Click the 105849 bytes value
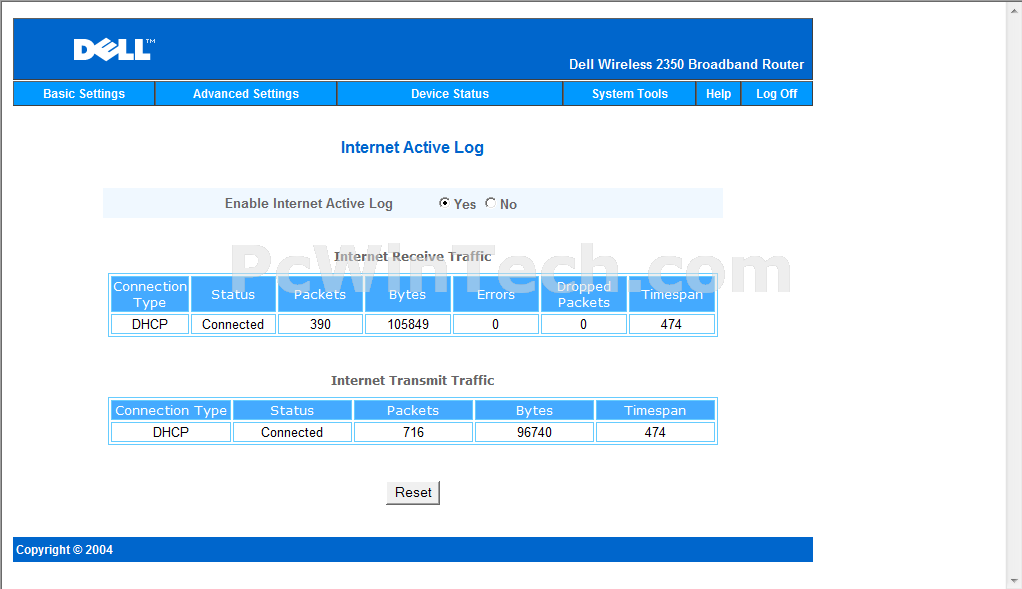Screen dimensions: 1022x589 [x=407, y=324]
